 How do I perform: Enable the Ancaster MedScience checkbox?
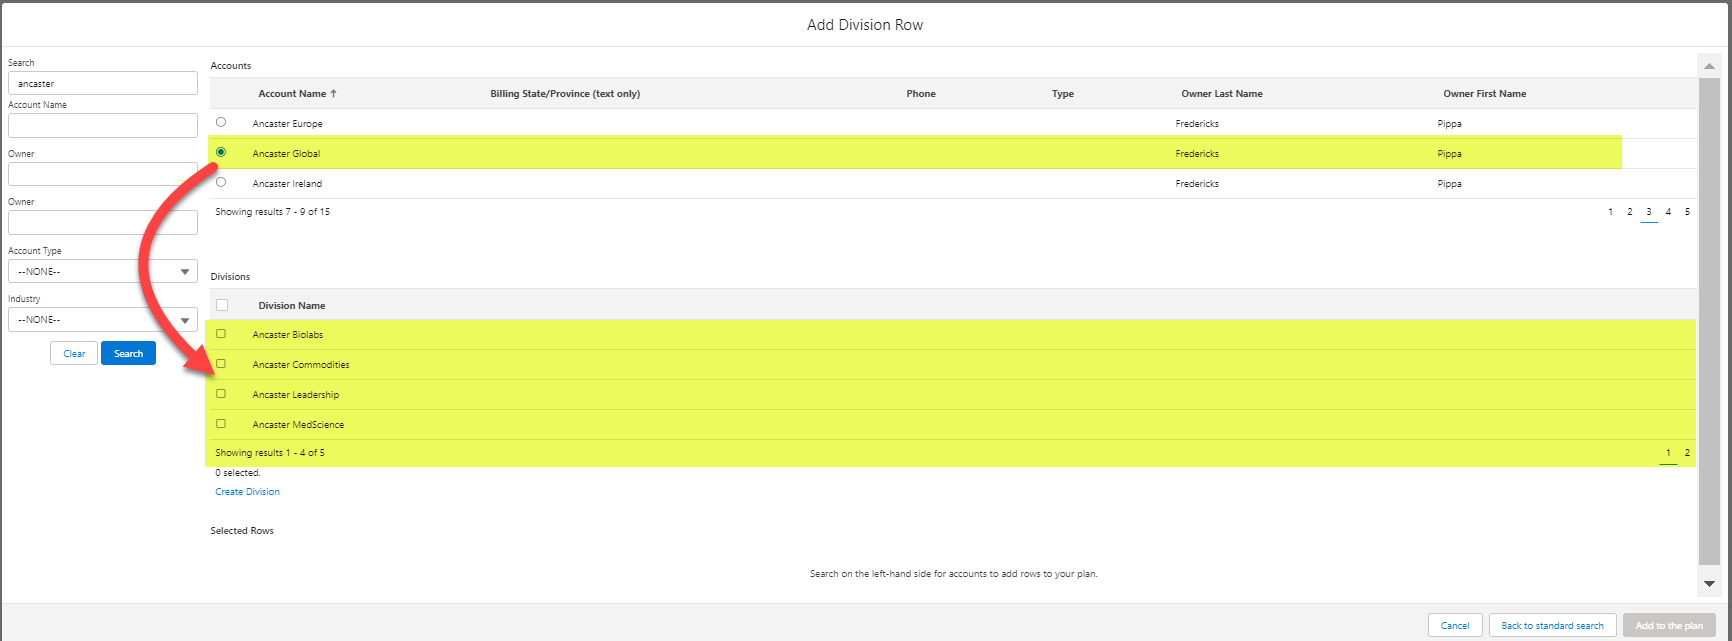(x=221, y=424)
